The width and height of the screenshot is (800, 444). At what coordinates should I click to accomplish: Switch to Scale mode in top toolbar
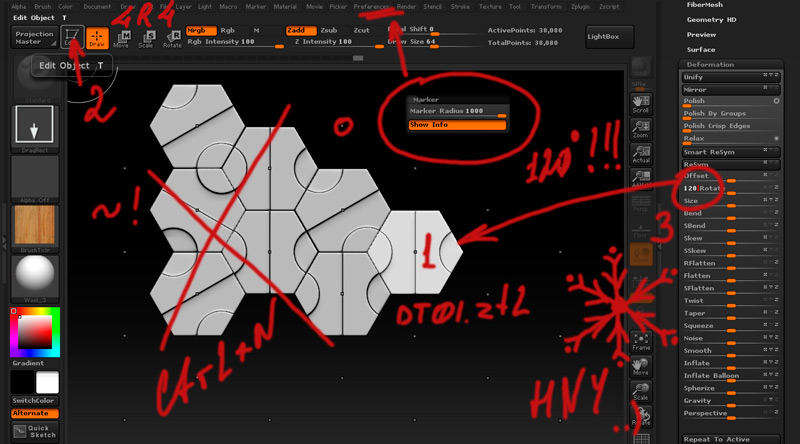pyautogui.click(x=146, y=39)
